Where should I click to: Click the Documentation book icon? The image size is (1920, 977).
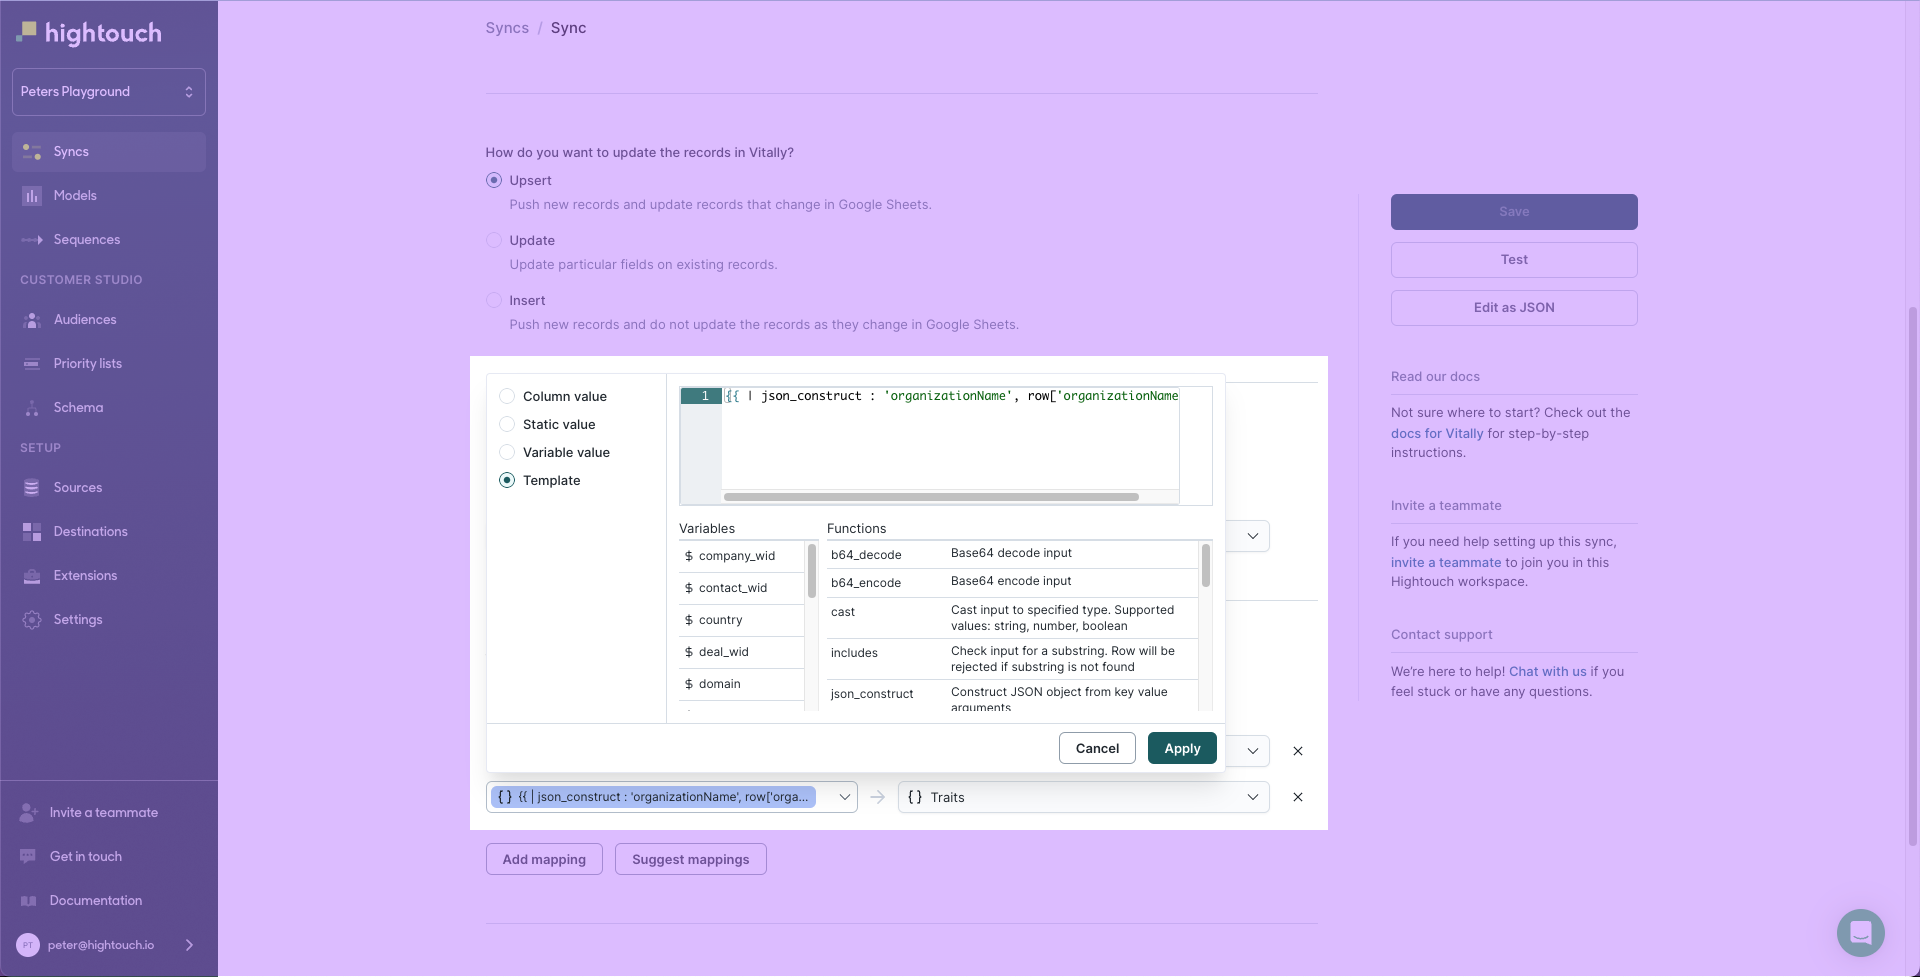coord(28,901)
